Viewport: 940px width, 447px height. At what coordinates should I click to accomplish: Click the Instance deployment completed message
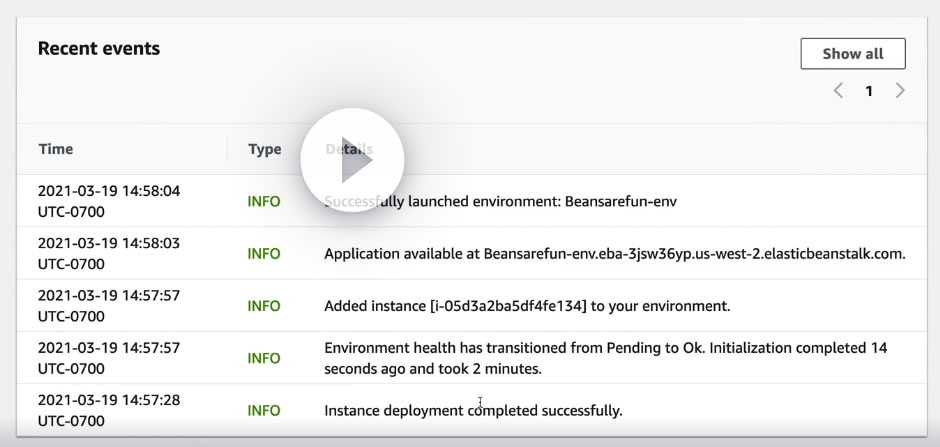pos(473,410)
